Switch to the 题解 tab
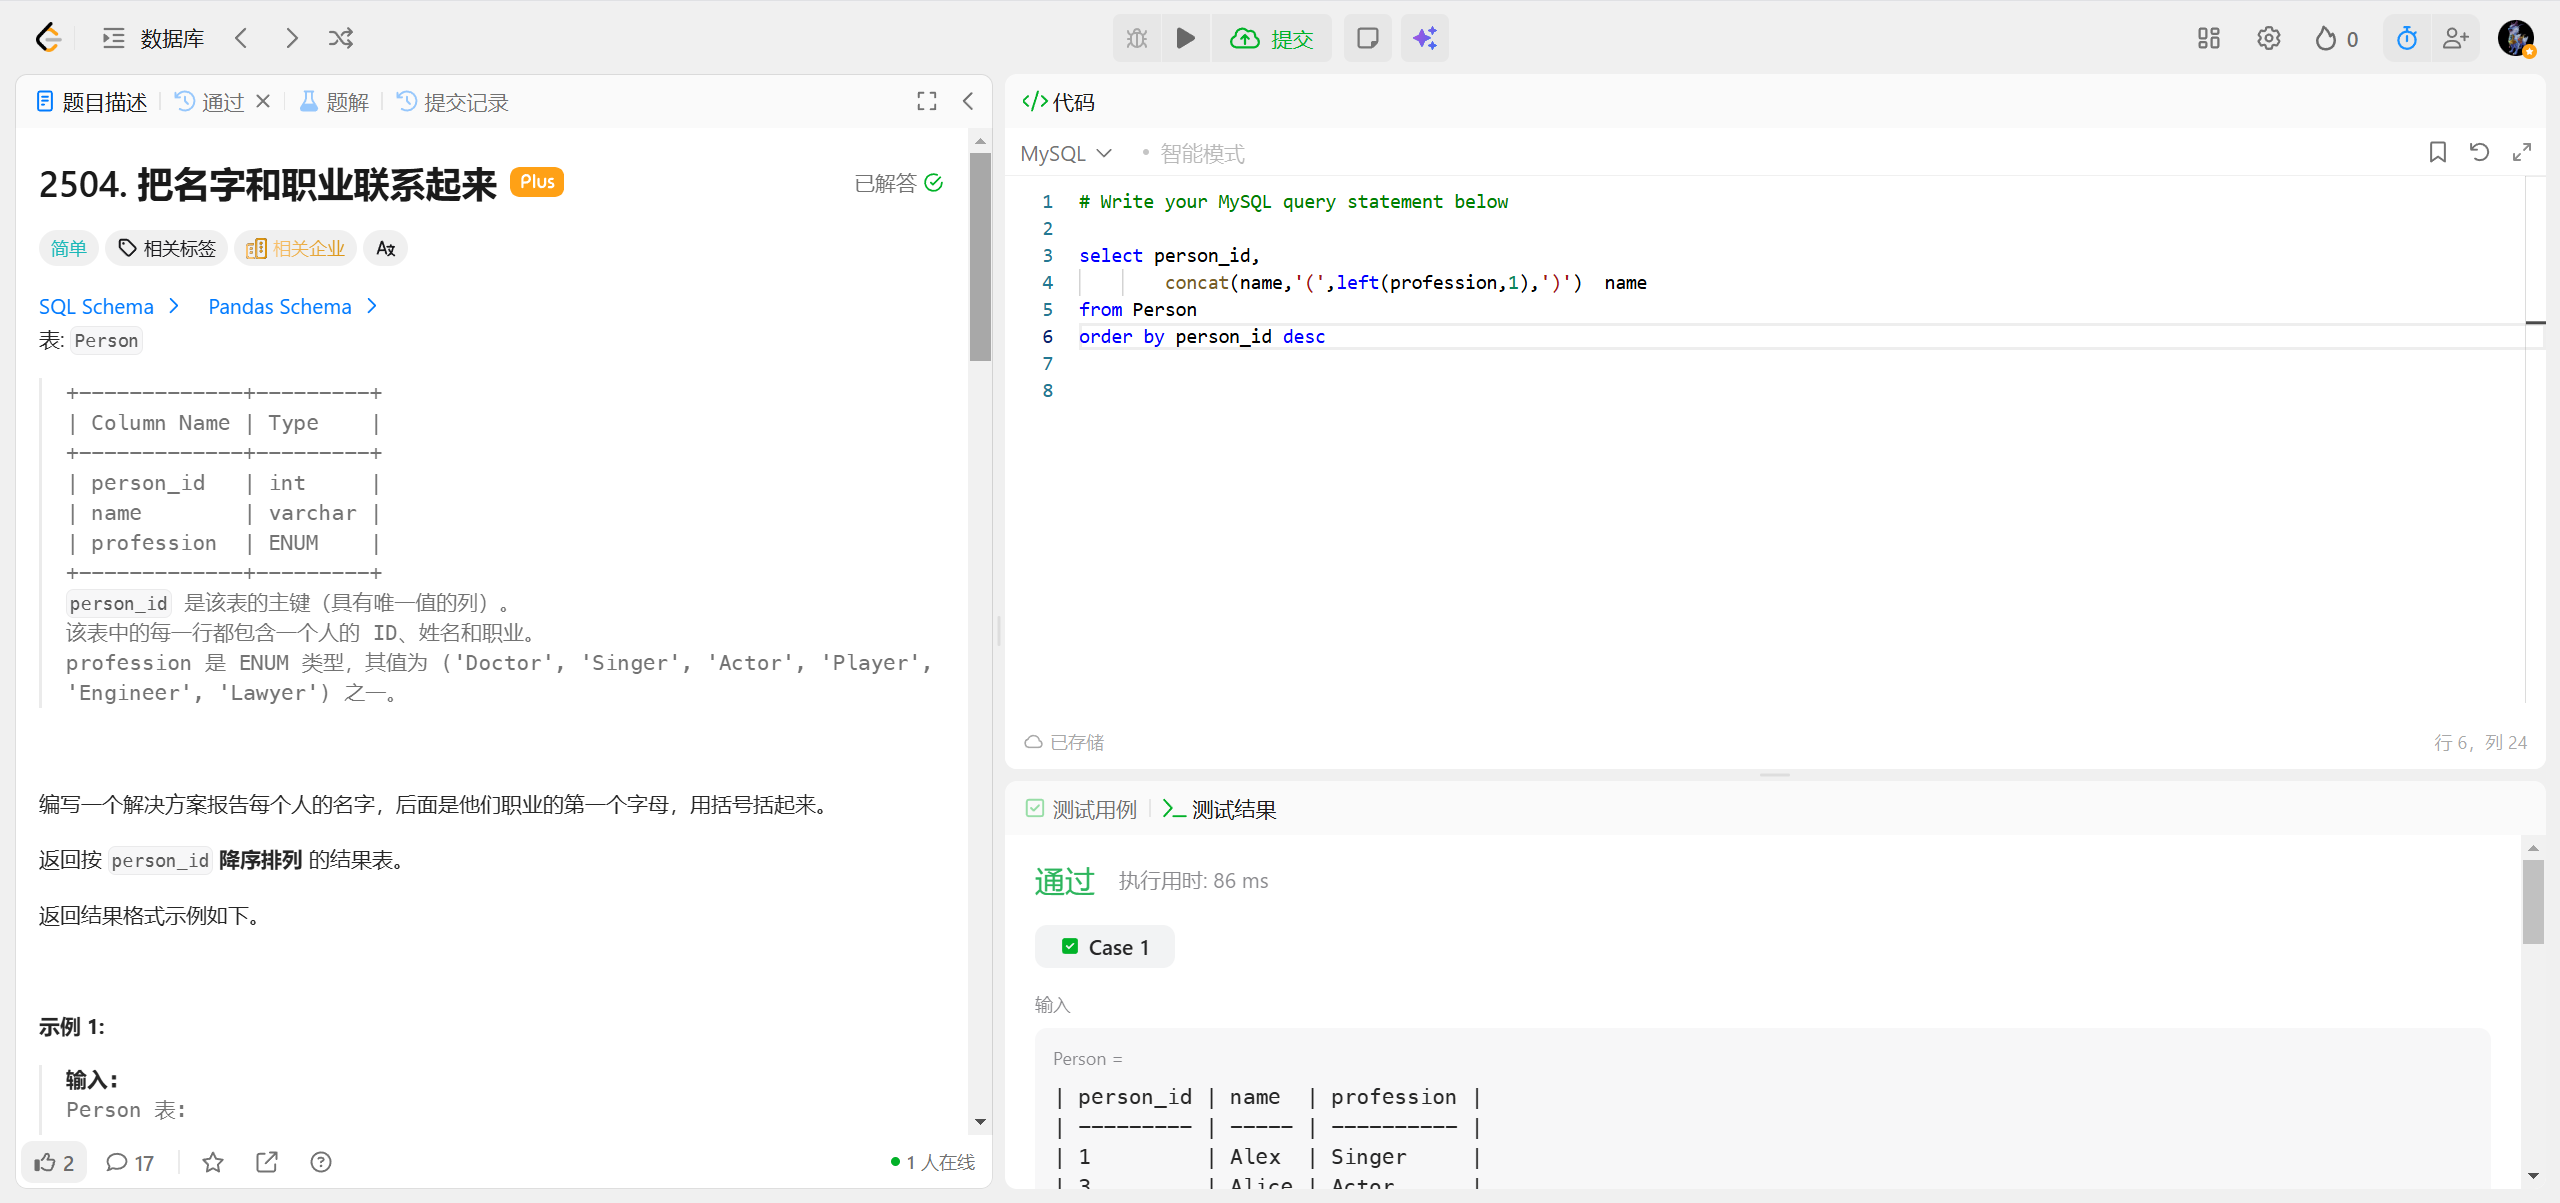 tap(335, 102)
